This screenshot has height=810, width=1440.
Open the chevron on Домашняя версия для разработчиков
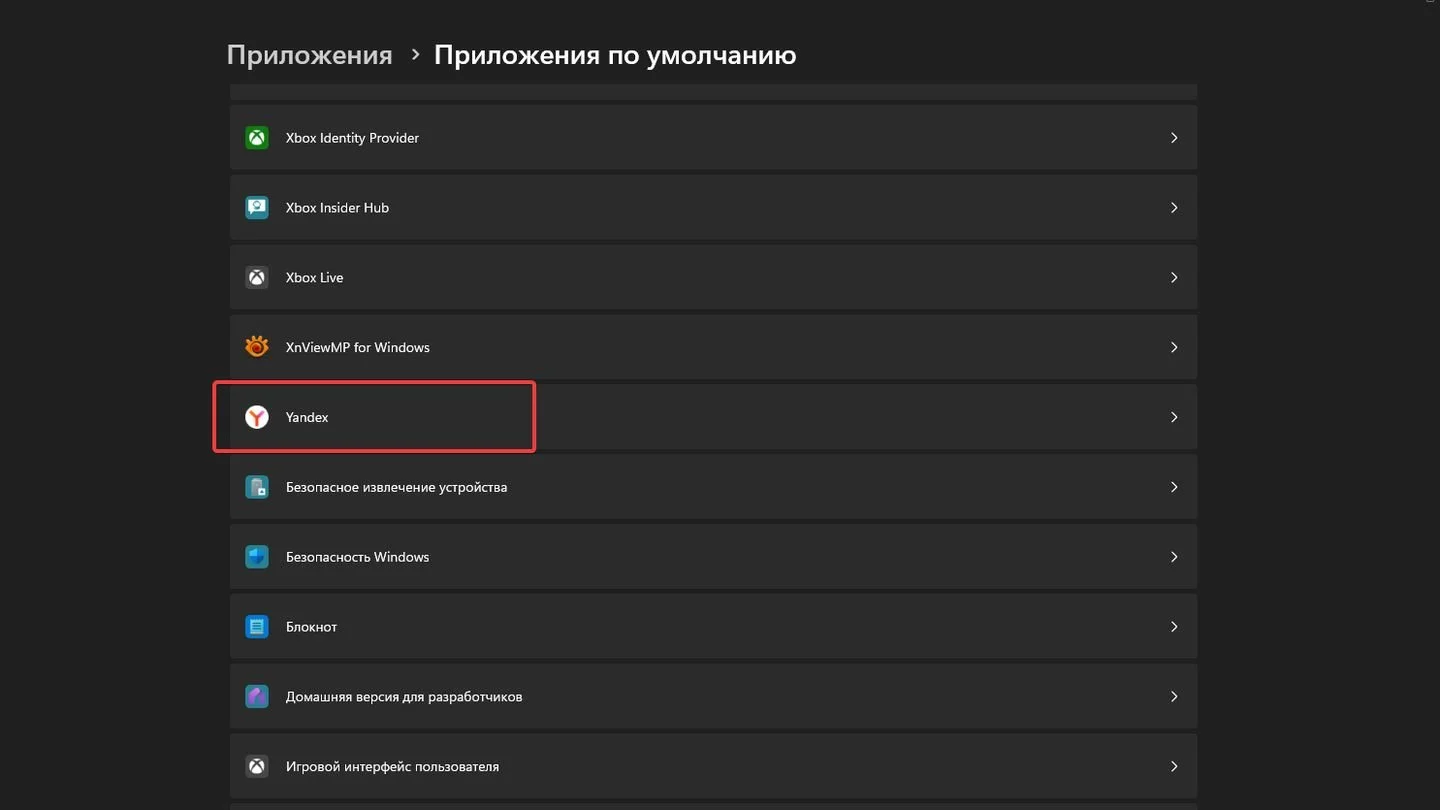1174,697
